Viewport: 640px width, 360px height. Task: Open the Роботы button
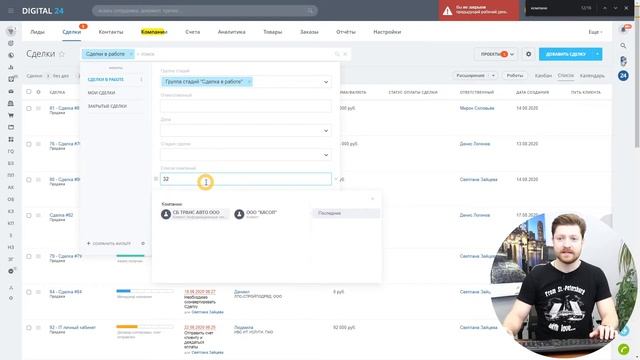(x=515, y=76)
